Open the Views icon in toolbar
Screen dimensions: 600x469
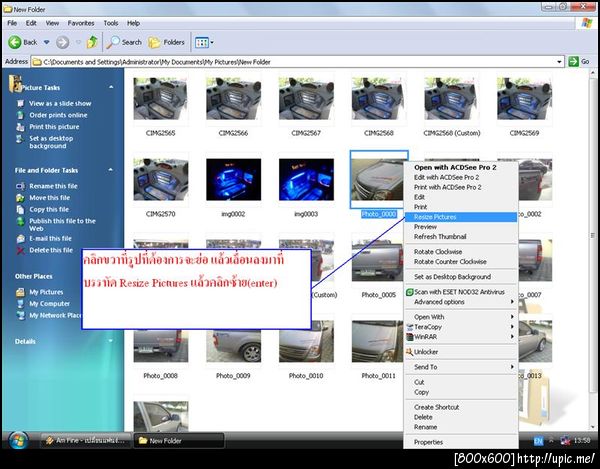202,42
